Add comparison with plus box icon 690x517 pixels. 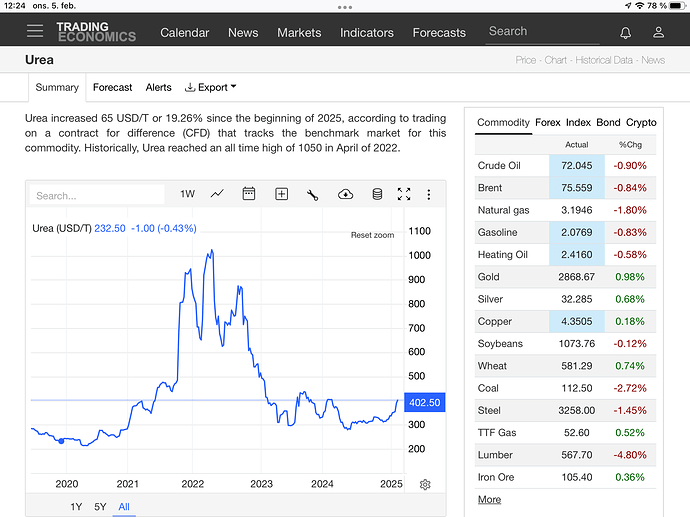click(x=281, y=194)
